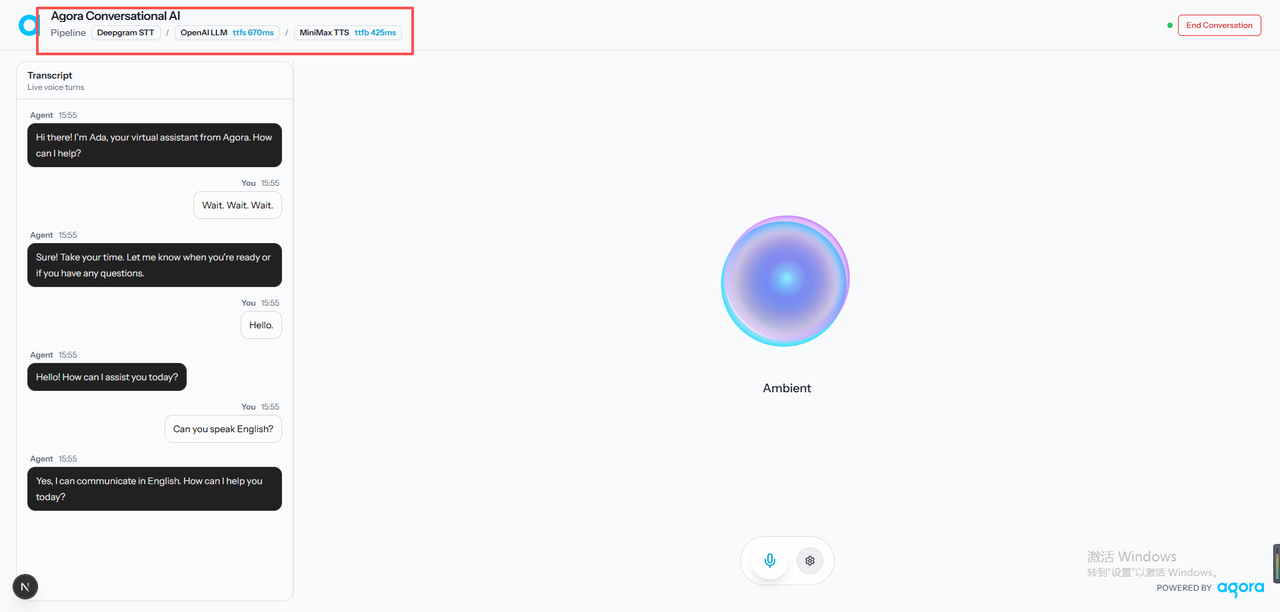This screenshot has width=1280, height=612.
Task: Click the agent message introducing Ada
Action: (154, 145)
